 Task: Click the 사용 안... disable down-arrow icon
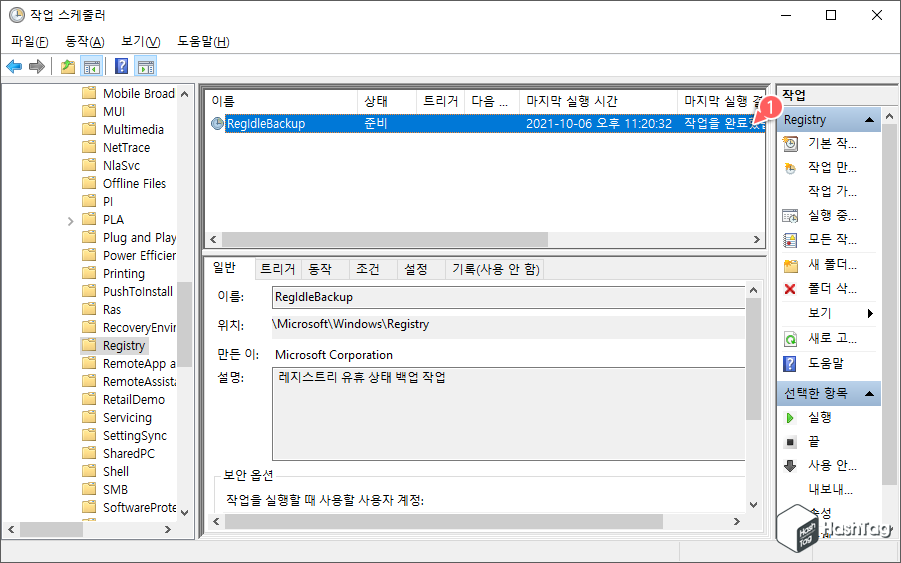click(790, 465)
